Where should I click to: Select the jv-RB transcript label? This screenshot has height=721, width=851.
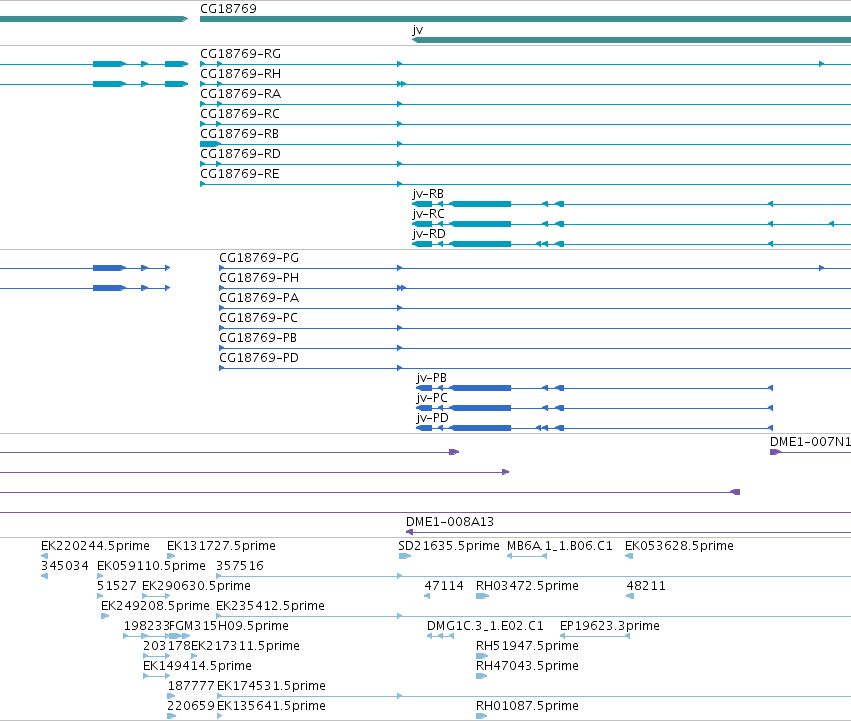(428, 194)
